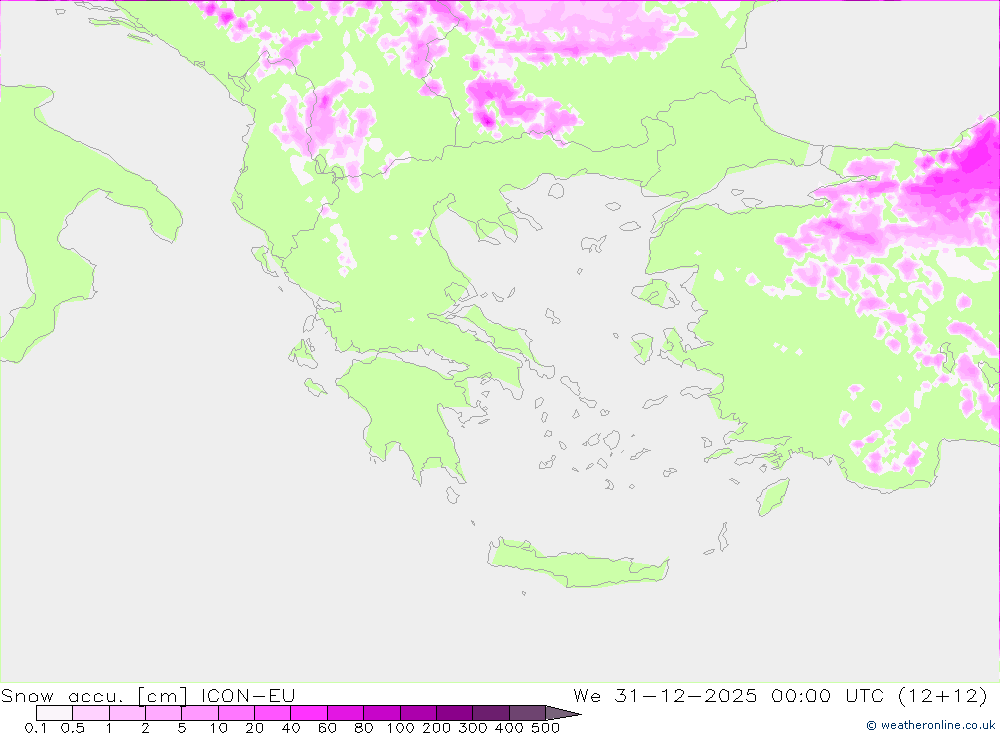Click the legend label "400"
The width and height of the screenshot is (1000, 733).
510,727
